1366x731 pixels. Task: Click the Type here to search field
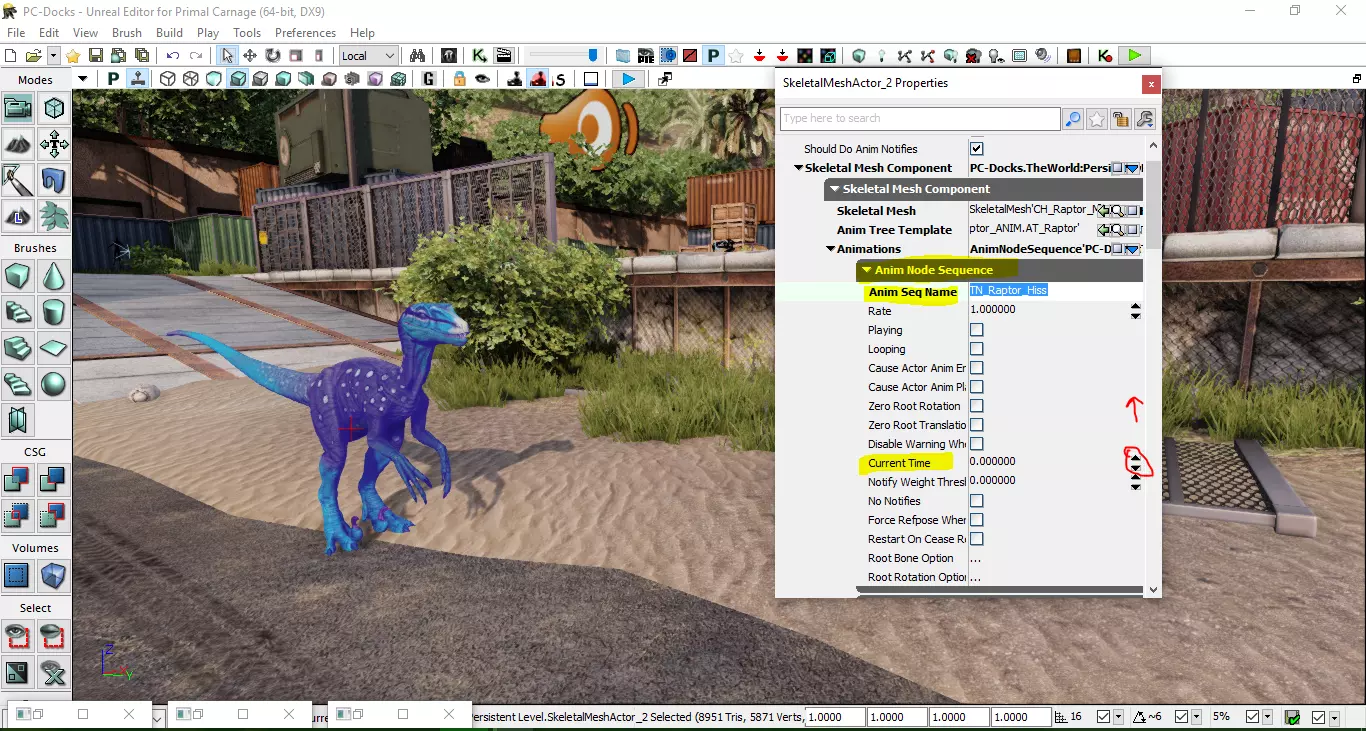[919, 119]
